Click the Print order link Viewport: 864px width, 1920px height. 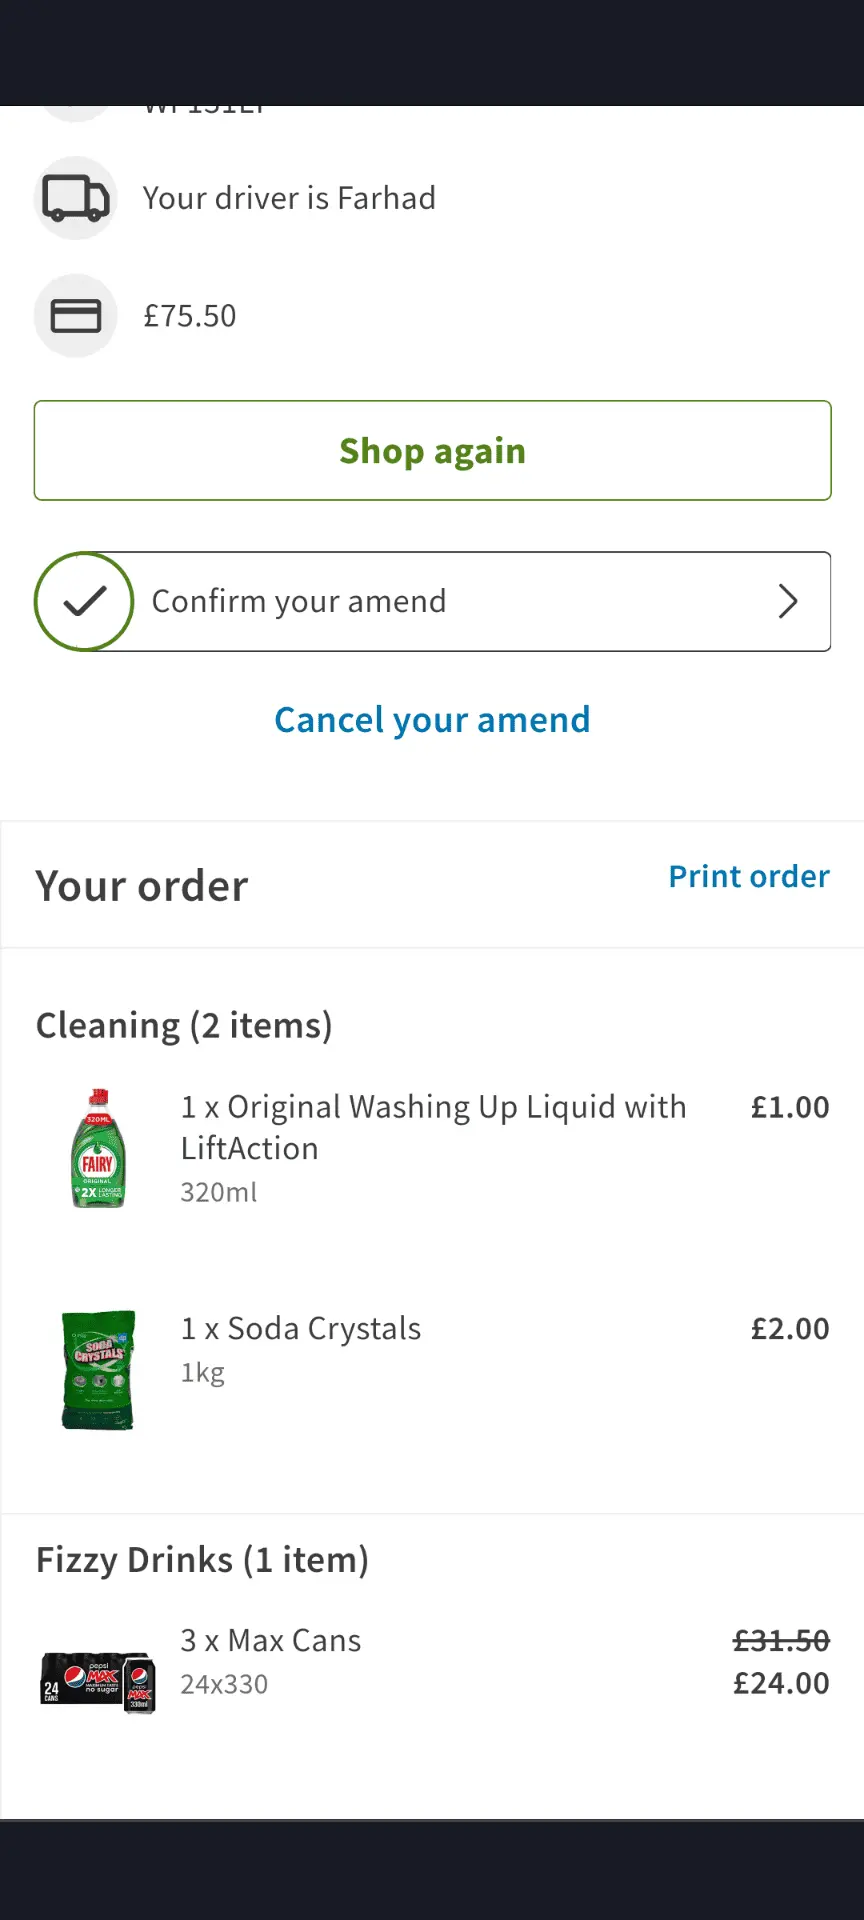click(x=749, y=876)
